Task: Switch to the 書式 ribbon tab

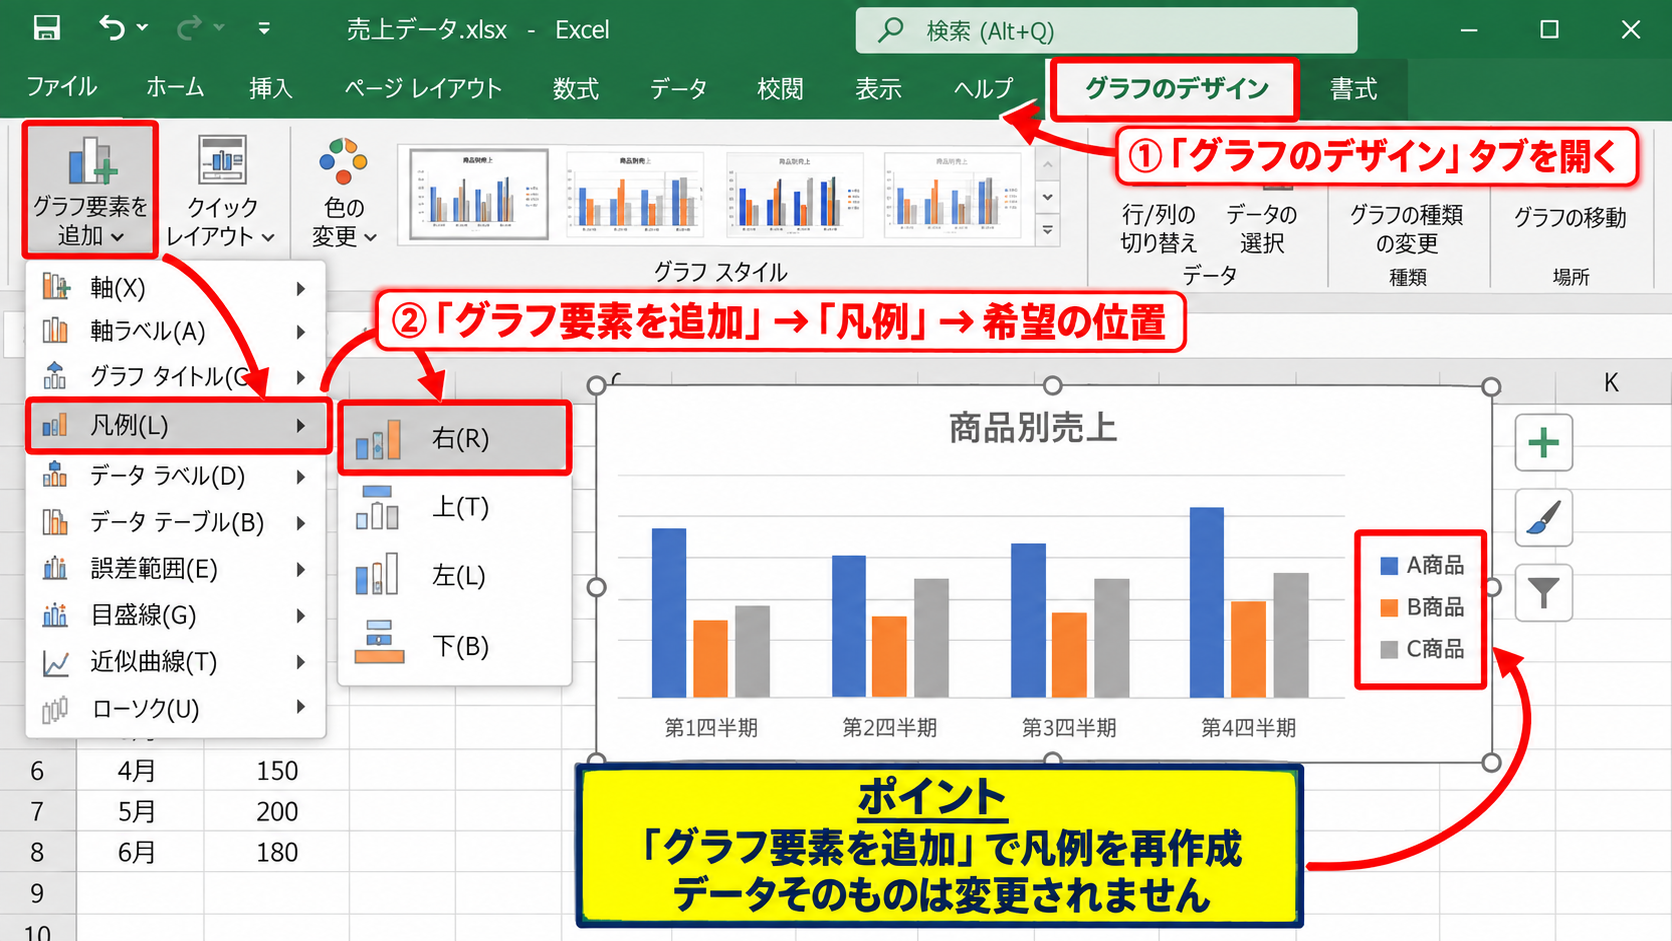Action: (1353, 89)
